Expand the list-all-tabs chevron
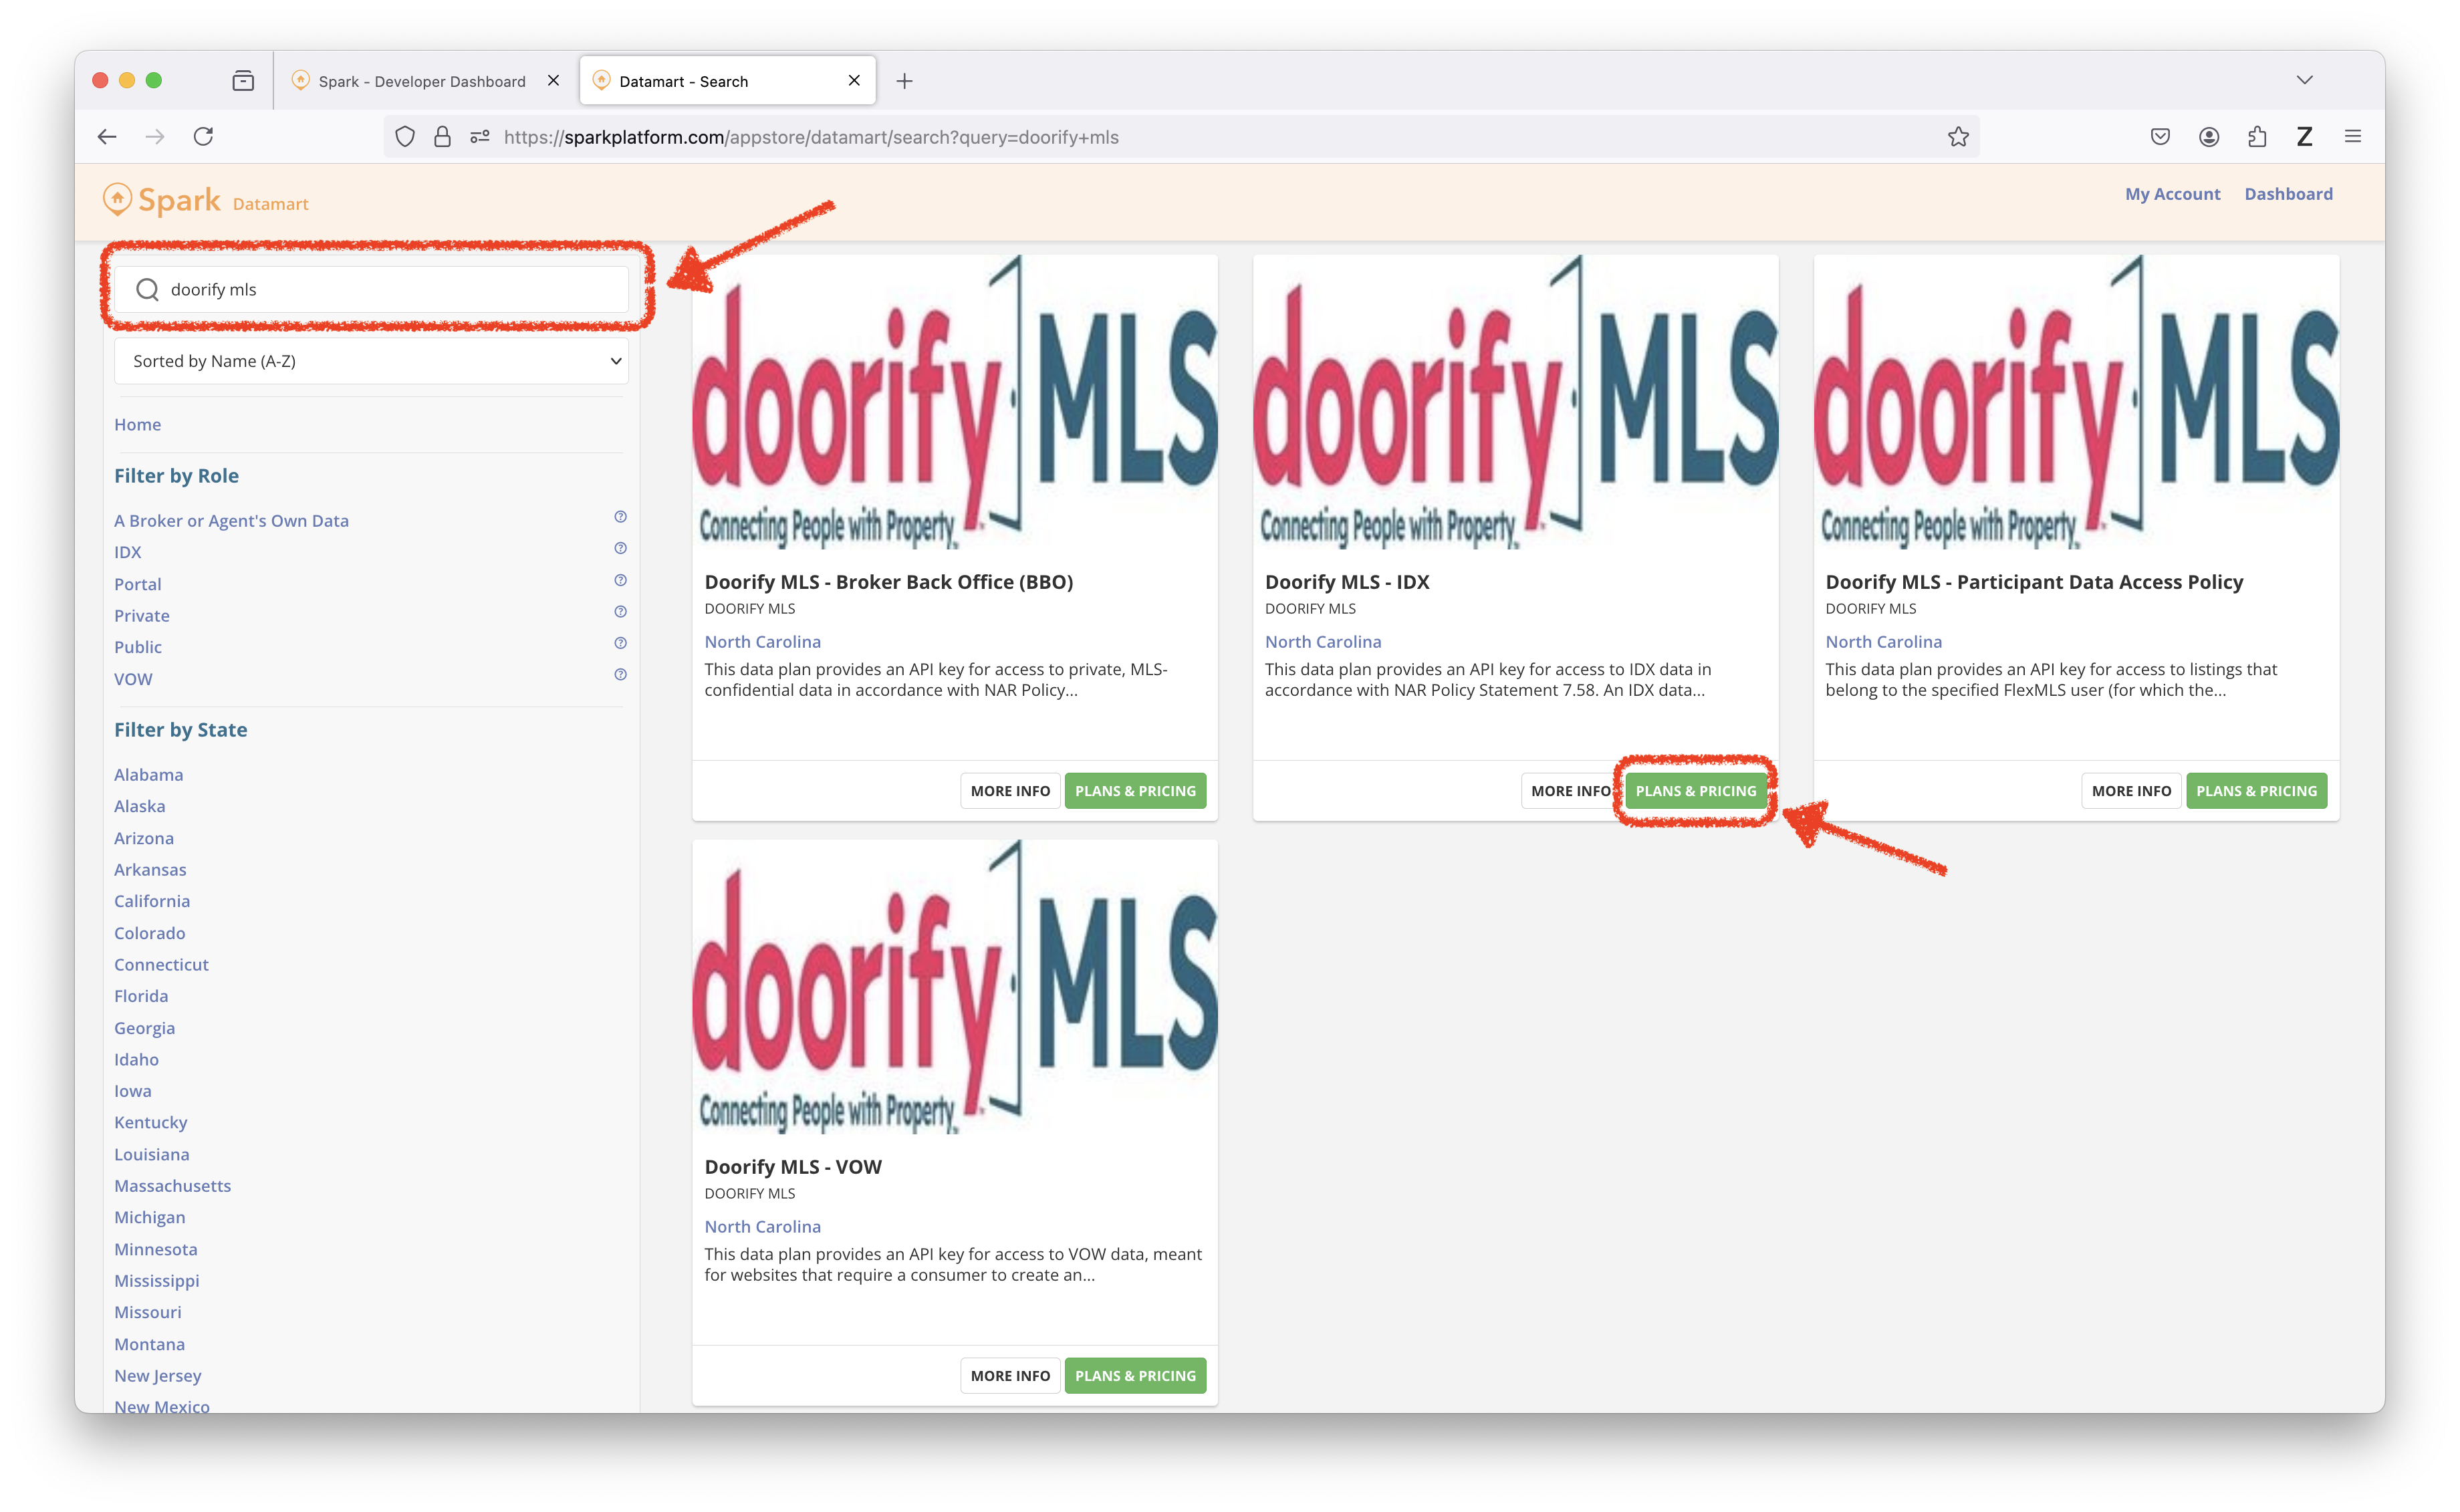This screenshot has height=1512, width=2460. [2304, 80]
